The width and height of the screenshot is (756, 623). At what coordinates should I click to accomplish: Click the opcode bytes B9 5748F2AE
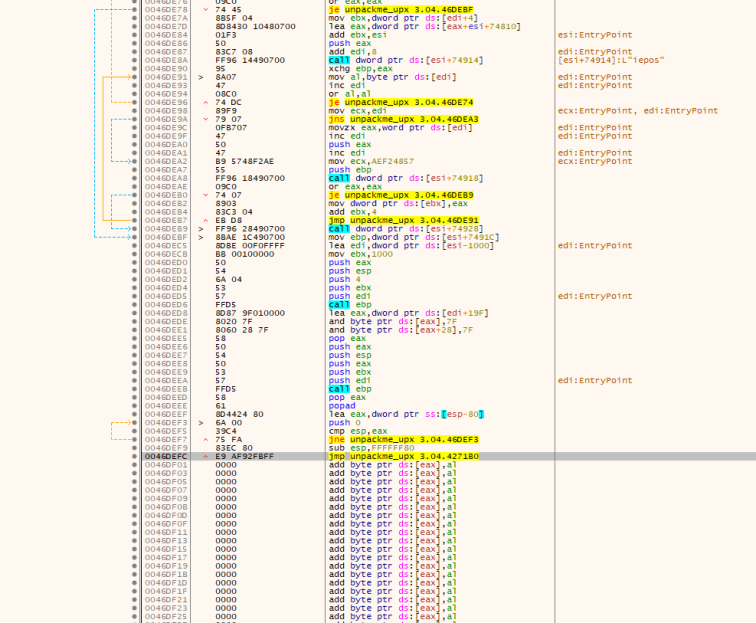pyautogui.click(x=244, y=161)
